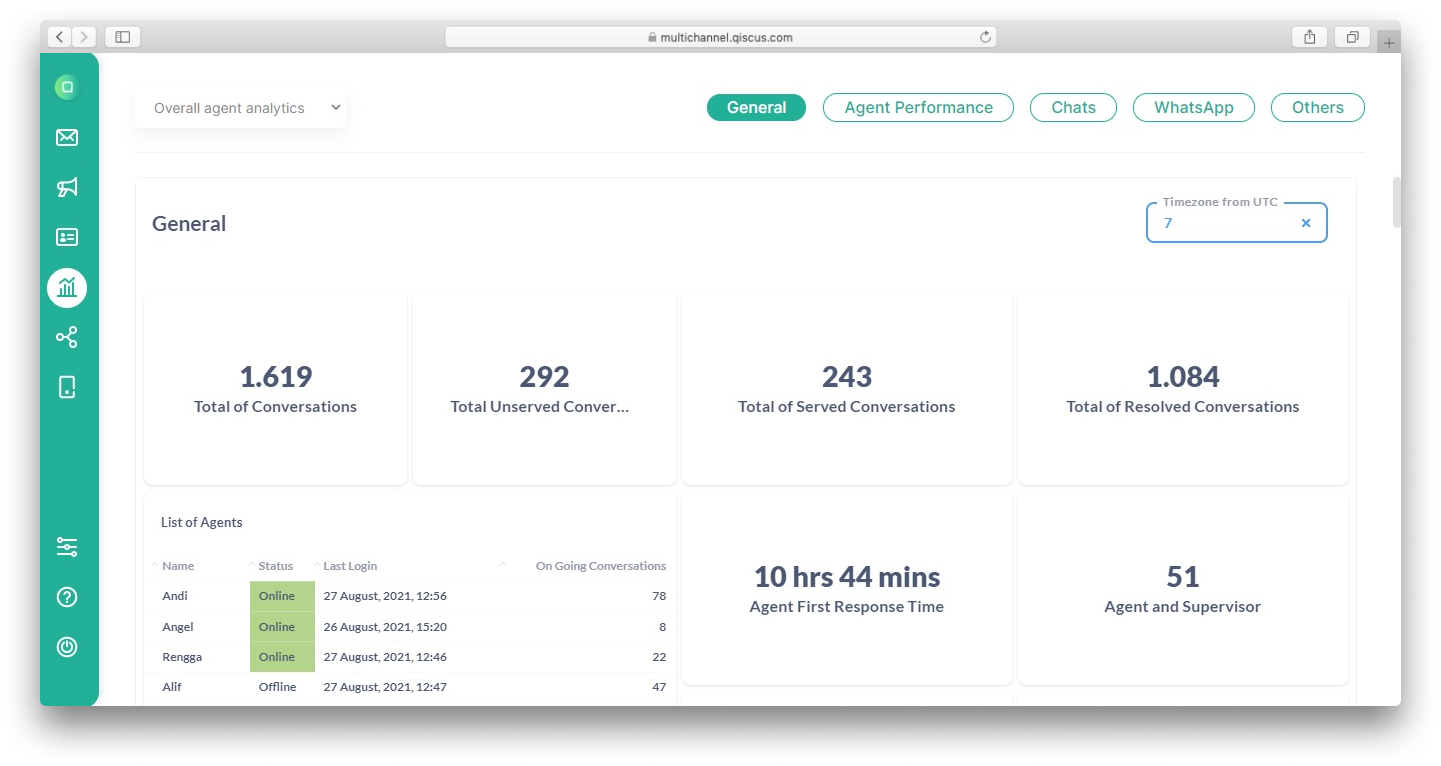Open the settings sliders icon
This screenshot has width=1441, height=766.
(67, 547)
